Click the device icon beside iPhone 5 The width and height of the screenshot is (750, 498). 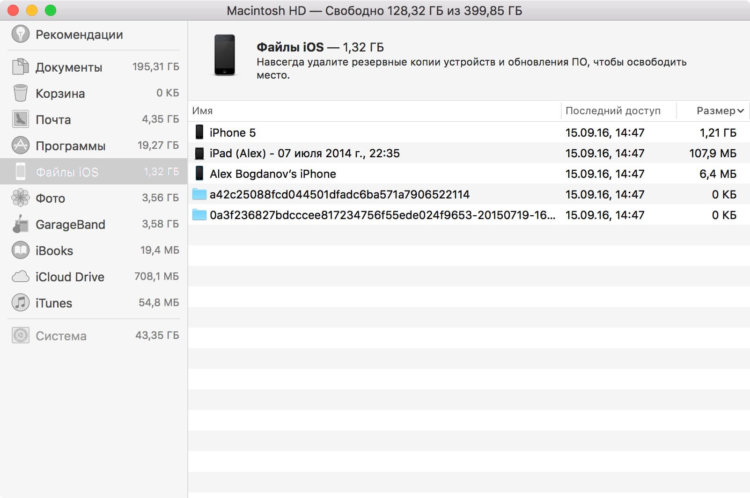[199, 133]
